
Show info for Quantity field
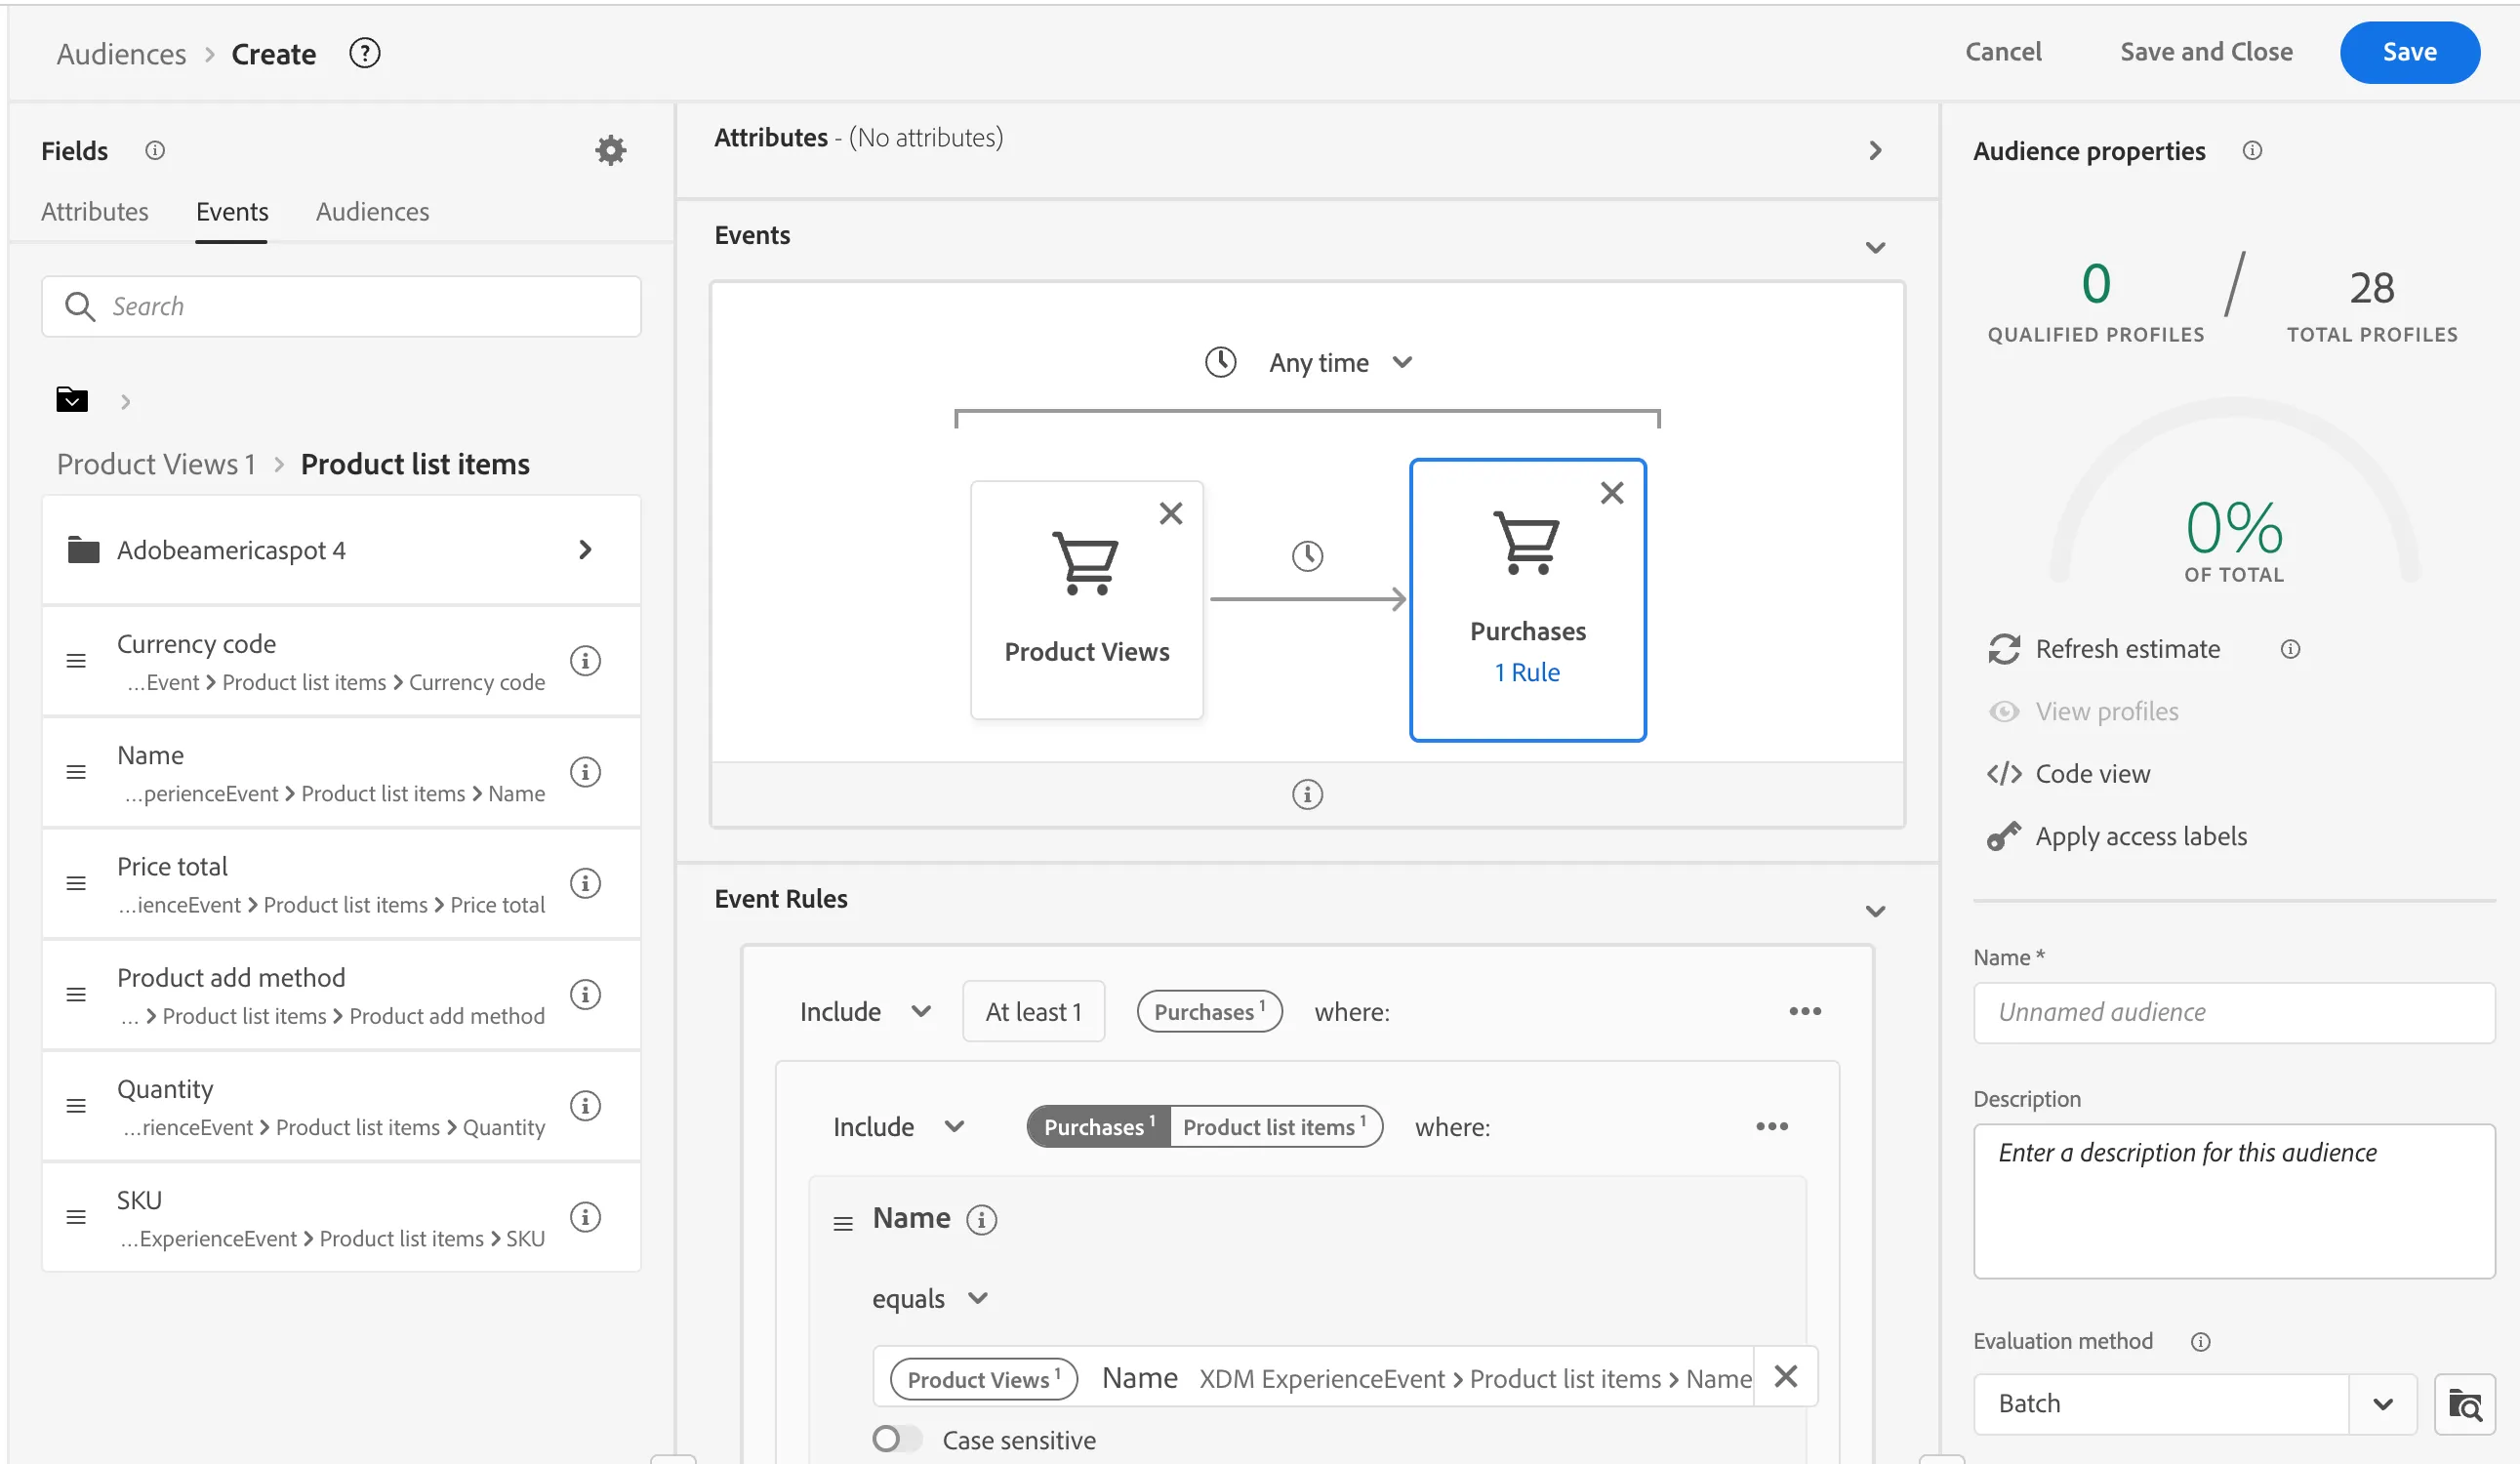click(x=585, y=1106)
